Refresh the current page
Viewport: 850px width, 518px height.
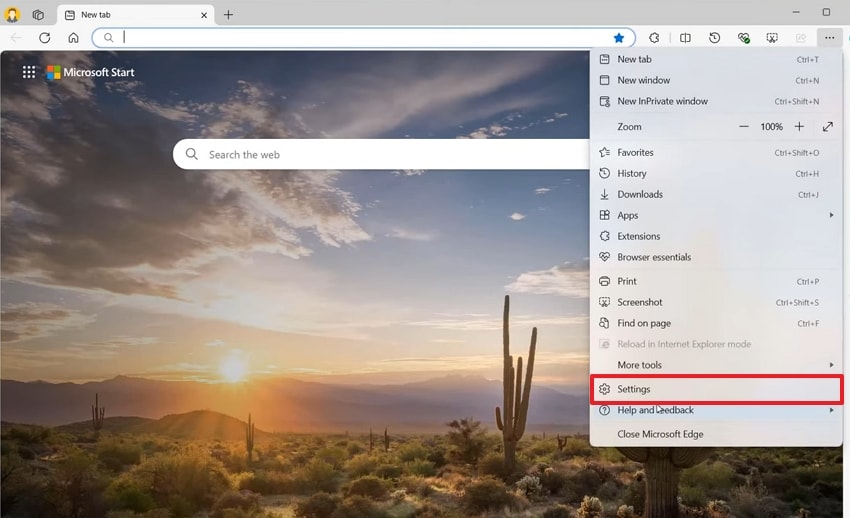(45, 37)
